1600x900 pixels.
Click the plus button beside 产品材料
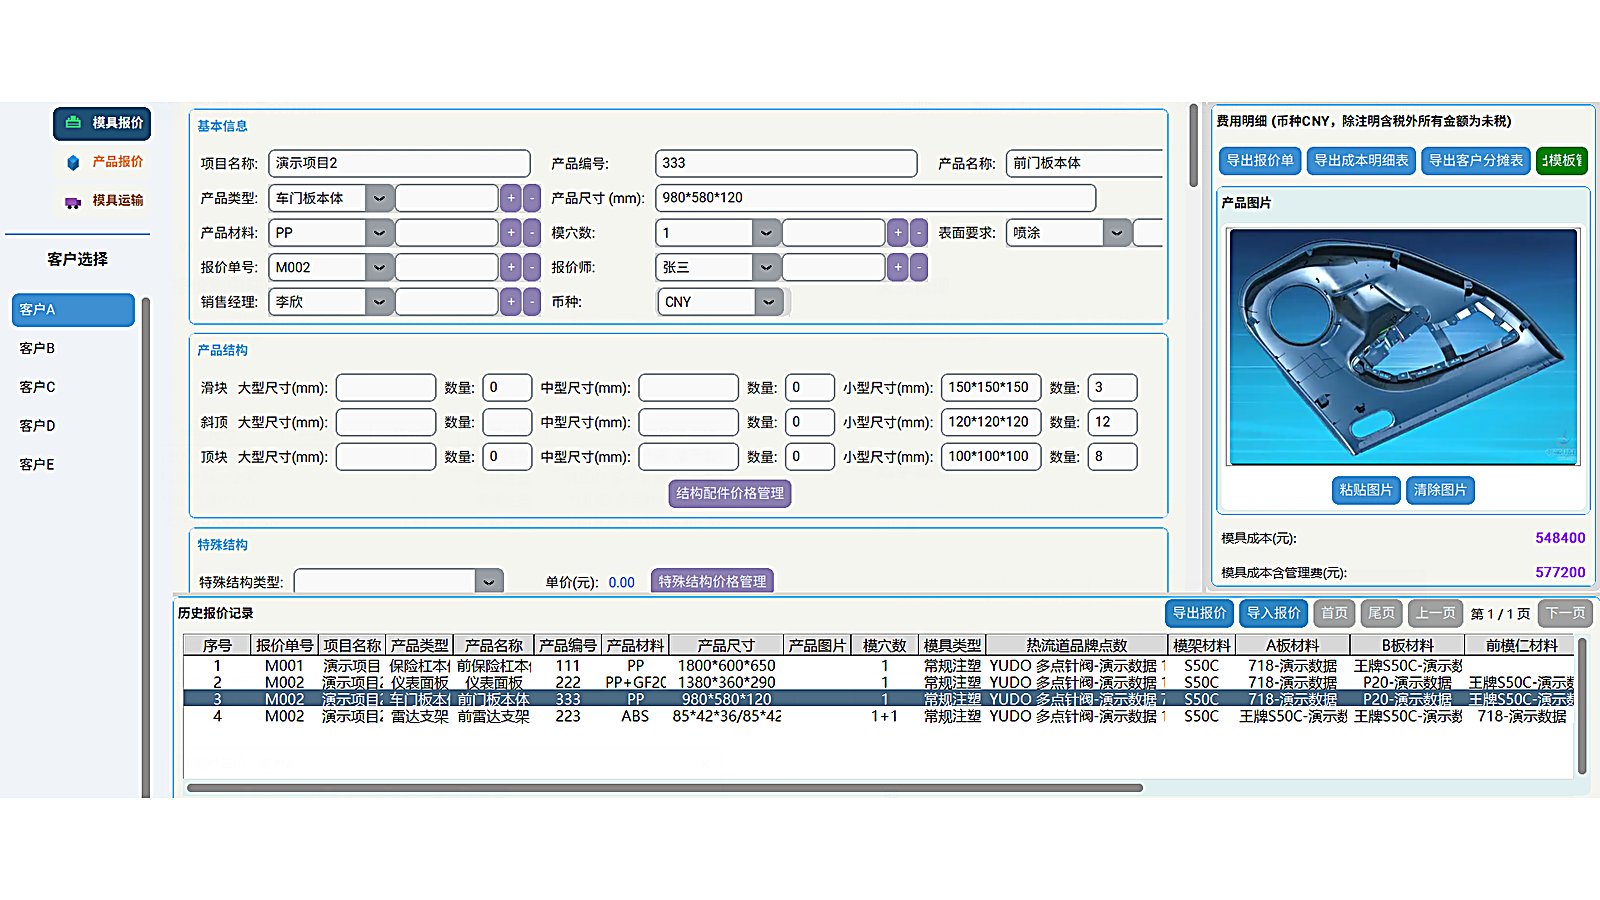click(511, 233)
